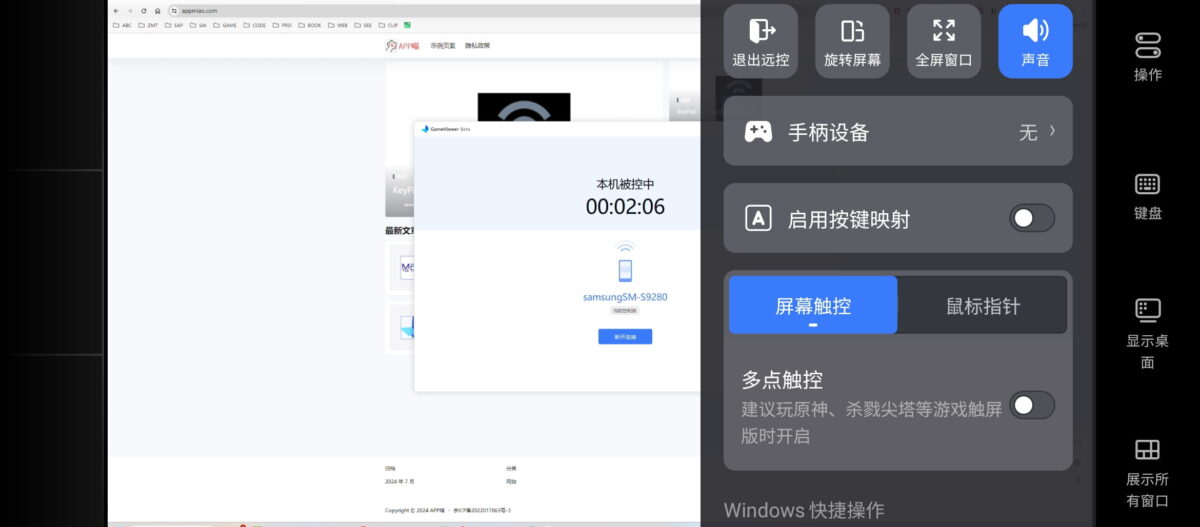1200x527 pixels.
Task: Click 展示所有窗口 show all windows icon
Action: click(x=1147, y=471)
